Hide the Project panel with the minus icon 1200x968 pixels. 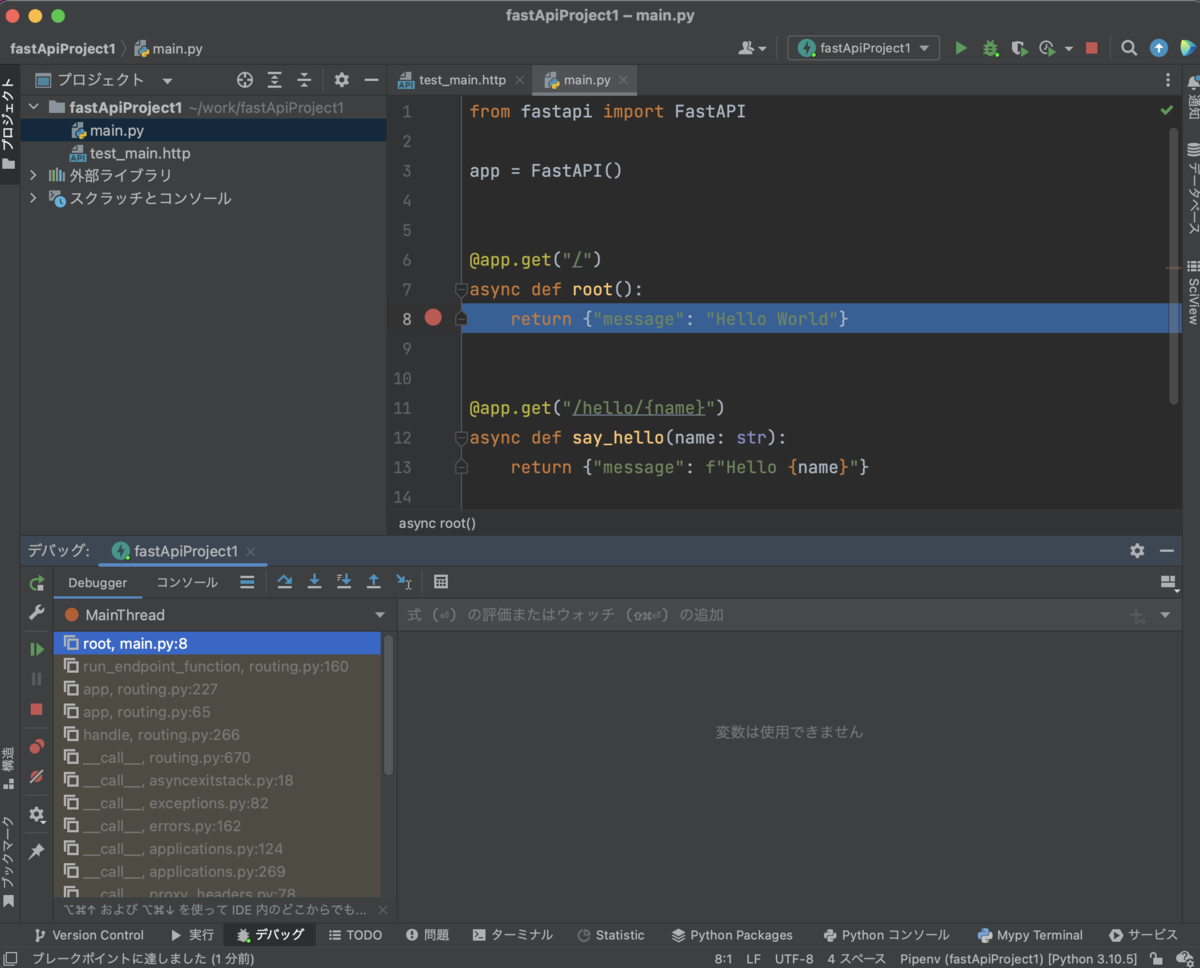[x=371, y=80]
